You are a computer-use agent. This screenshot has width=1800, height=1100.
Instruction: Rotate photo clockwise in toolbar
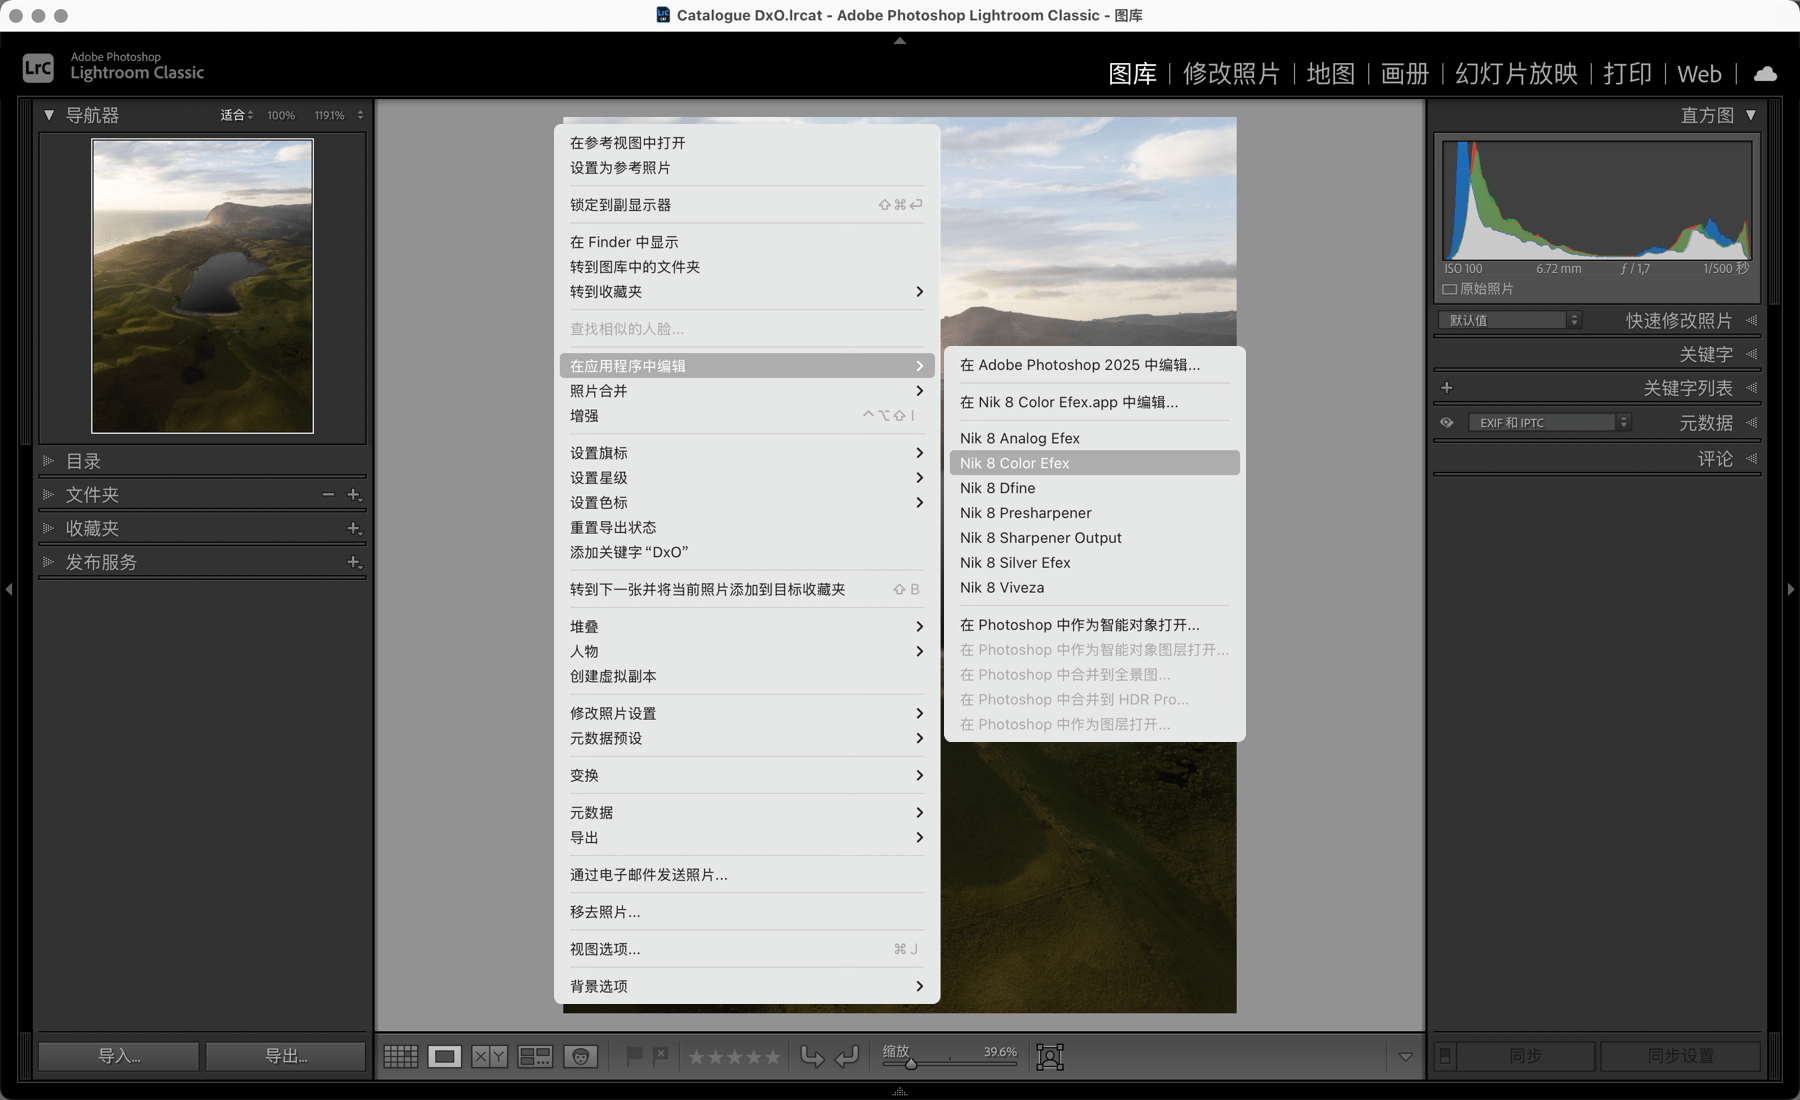pos(847,1056)
